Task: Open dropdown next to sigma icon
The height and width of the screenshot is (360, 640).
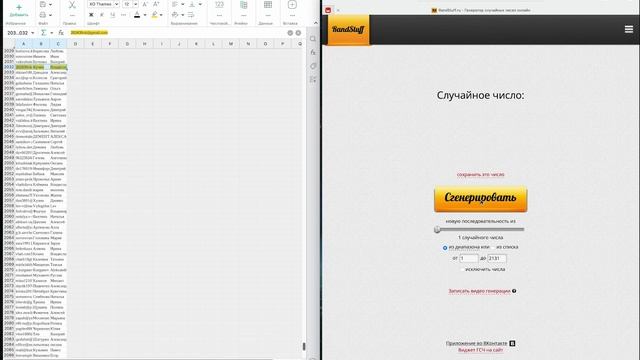Action: tap(51, 33)
